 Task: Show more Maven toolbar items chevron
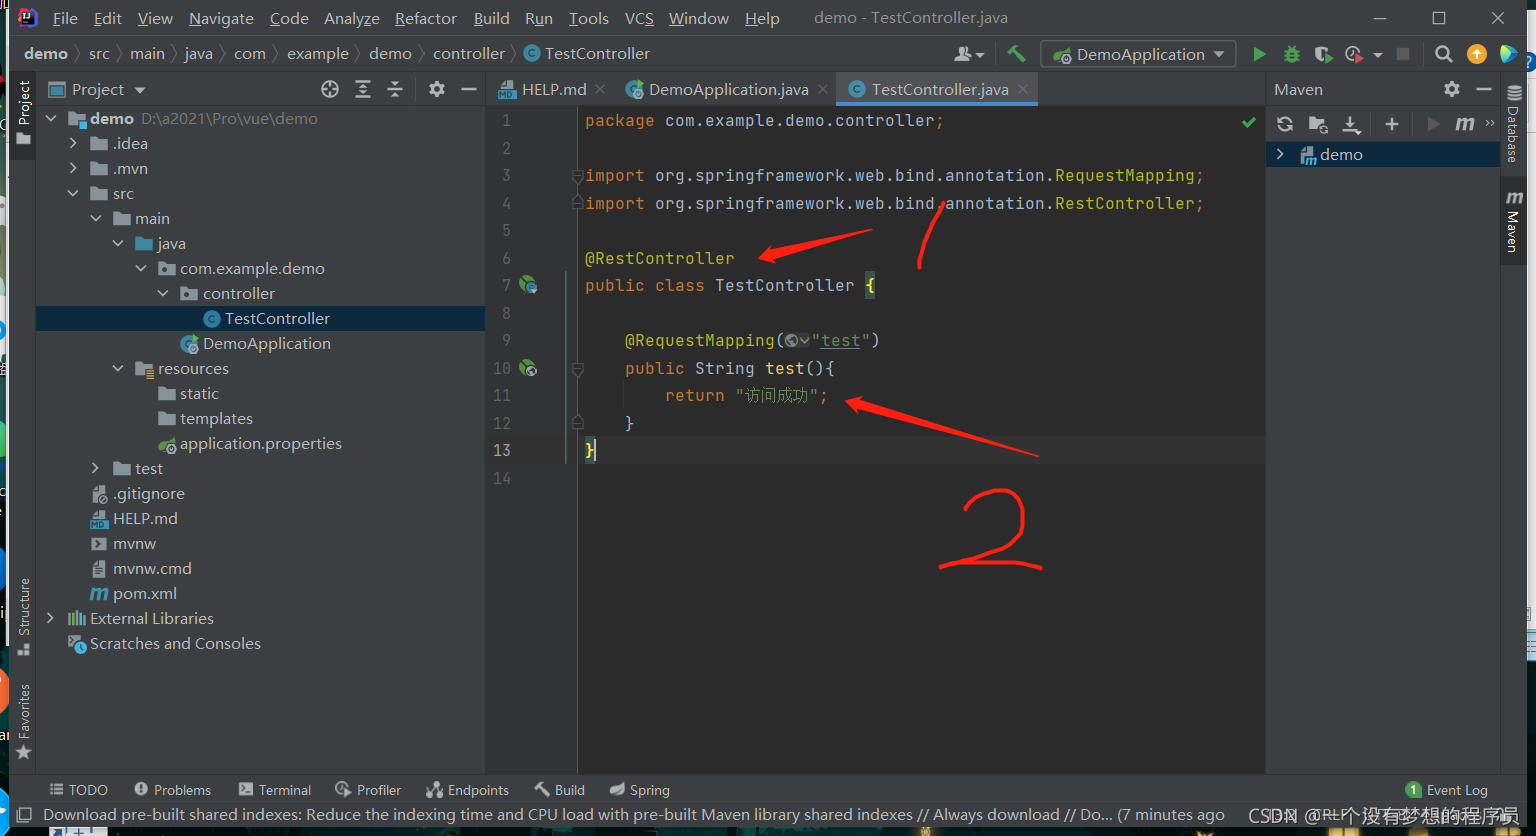tap(1490, 124)
